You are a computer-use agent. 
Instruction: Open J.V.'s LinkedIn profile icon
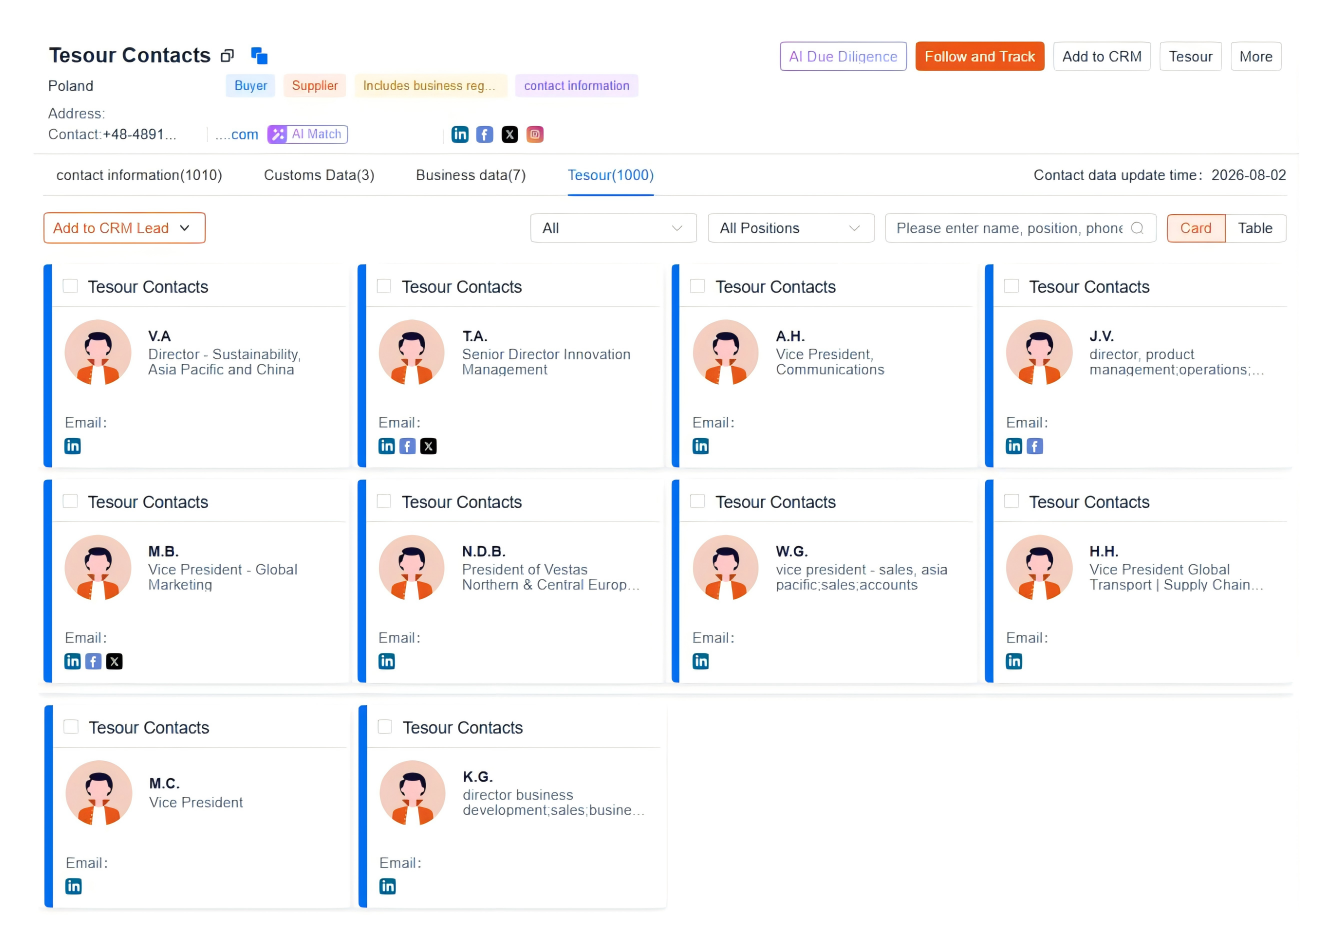1014,446
